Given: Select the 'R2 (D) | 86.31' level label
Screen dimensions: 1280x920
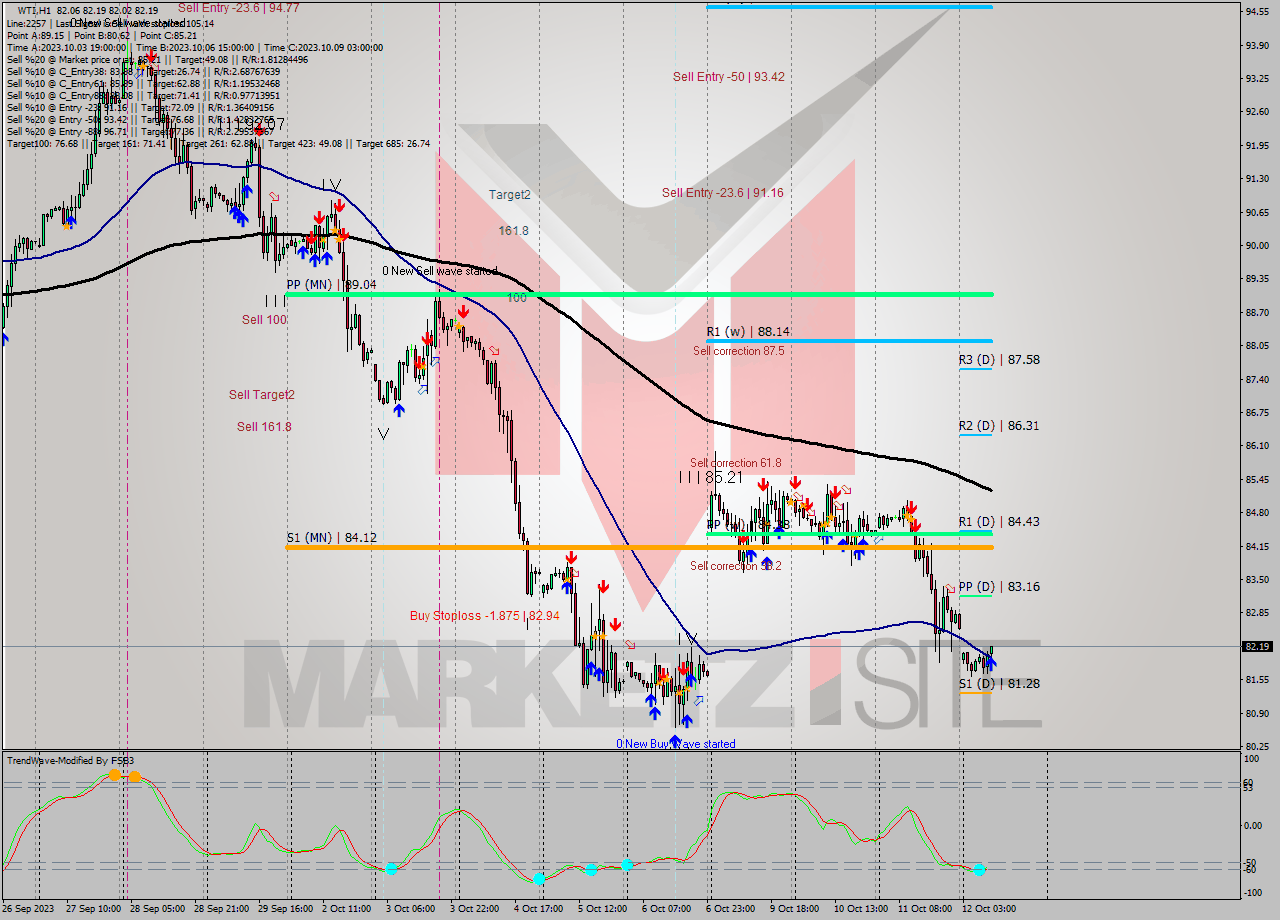Looking at the screenshot, I should (999, 425).
